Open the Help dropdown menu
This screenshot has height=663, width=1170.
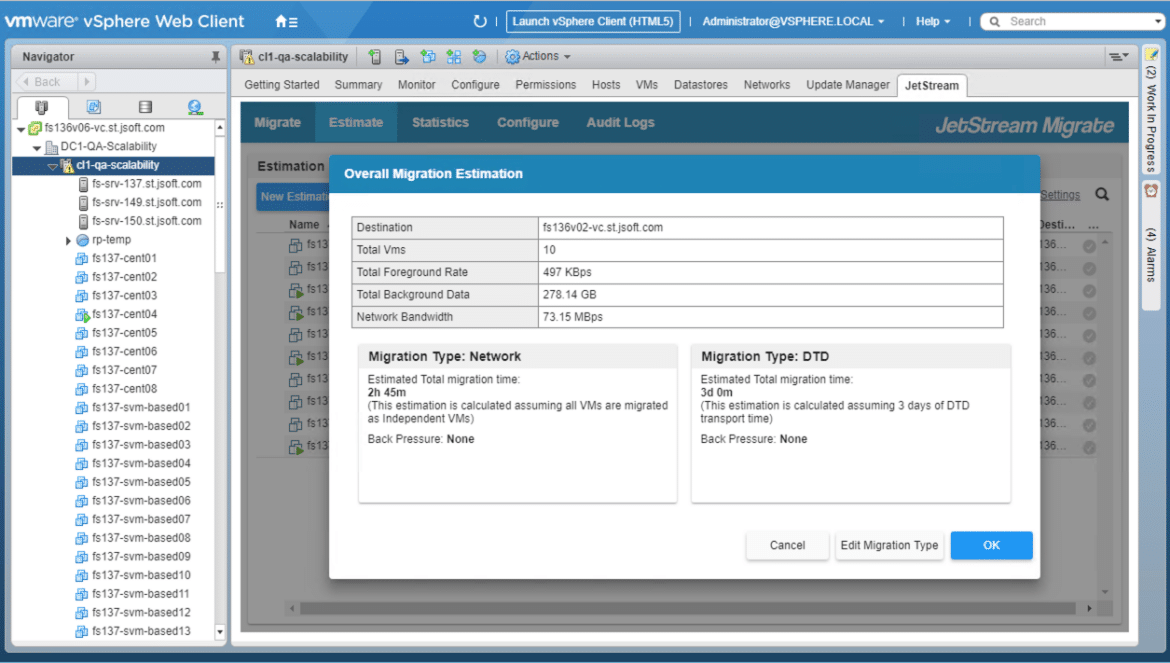pos(933,22)
